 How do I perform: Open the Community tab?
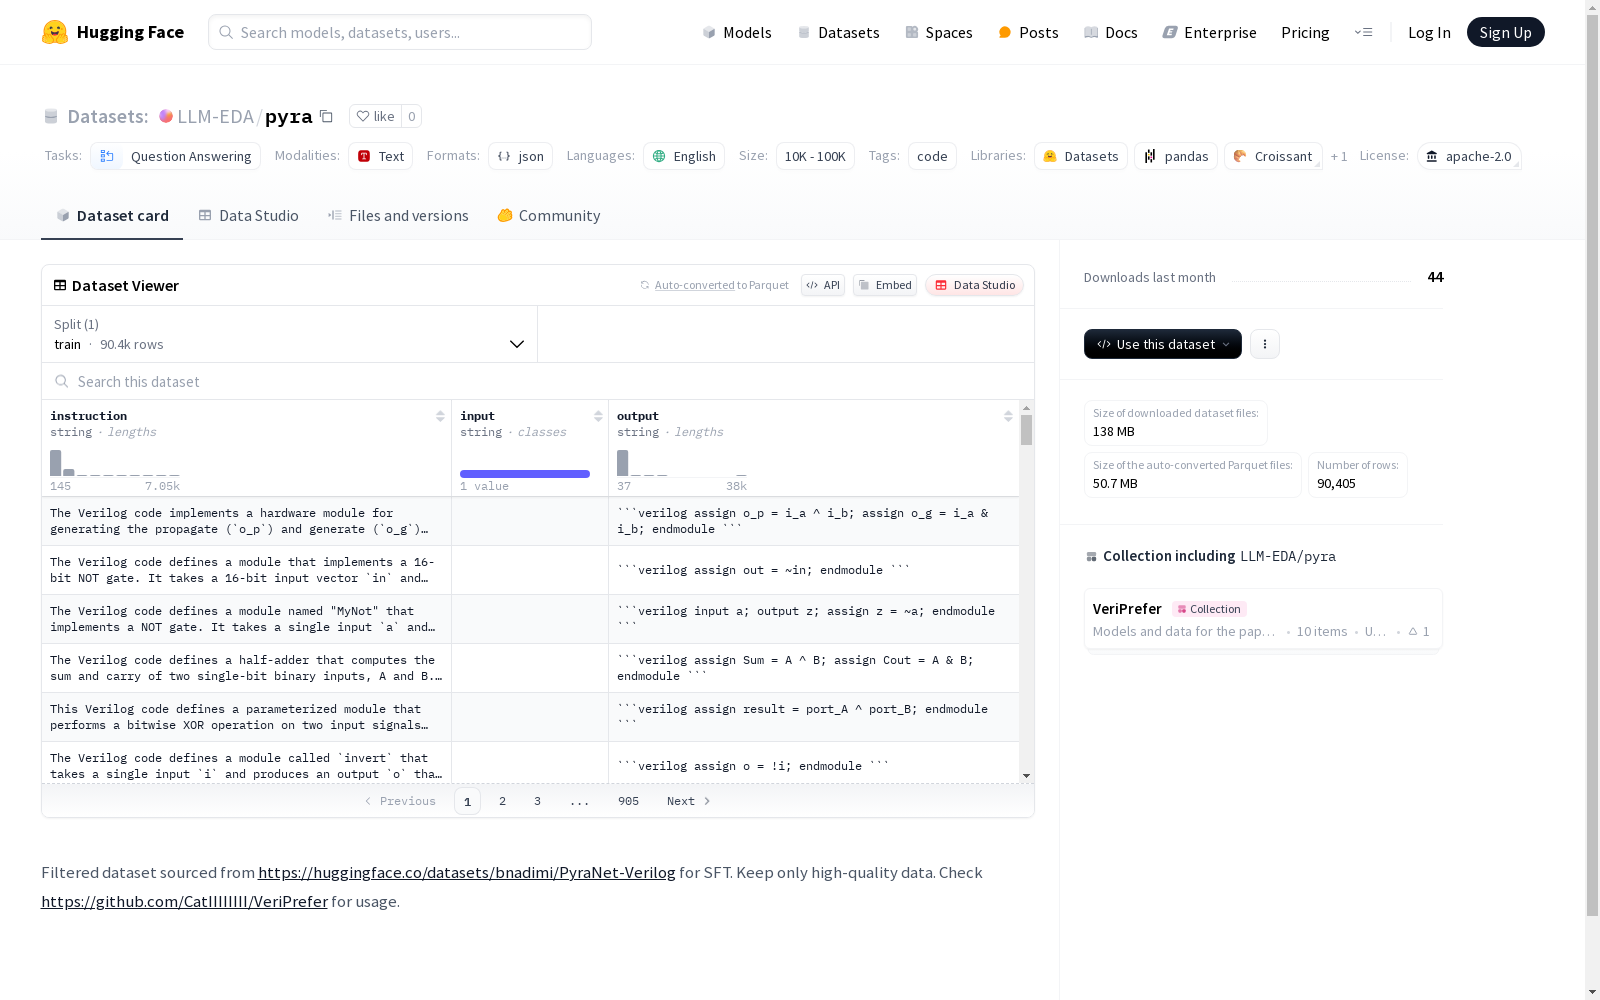point(549,216)
